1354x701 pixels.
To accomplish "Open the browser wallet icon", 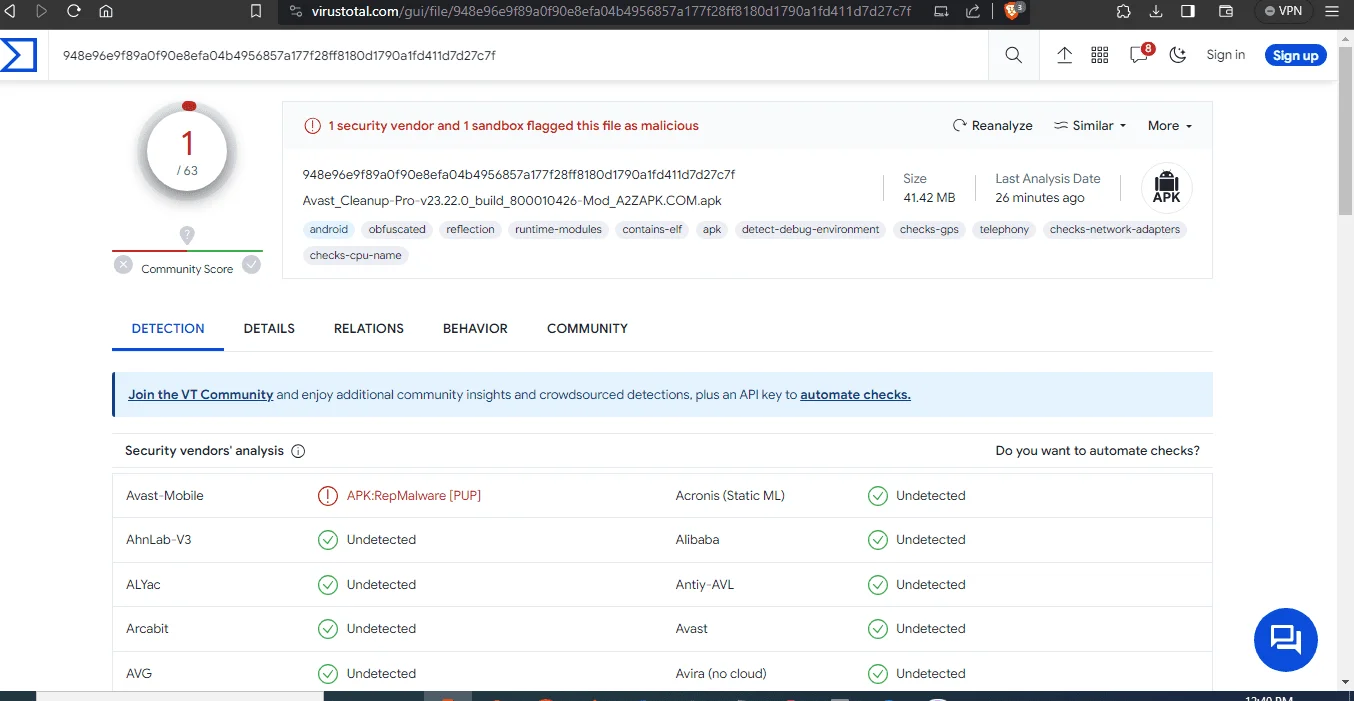I will 1225,11.
